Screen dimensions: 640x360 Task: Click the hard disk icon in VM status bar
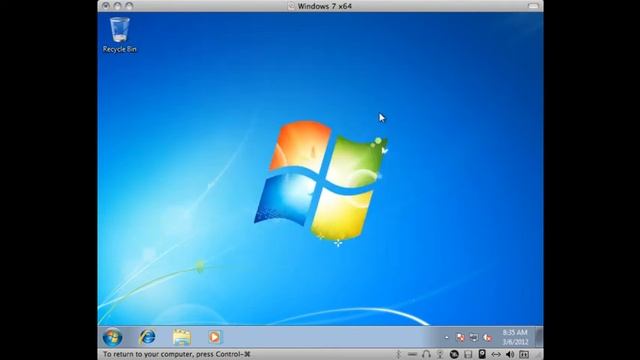pos(482,354)
